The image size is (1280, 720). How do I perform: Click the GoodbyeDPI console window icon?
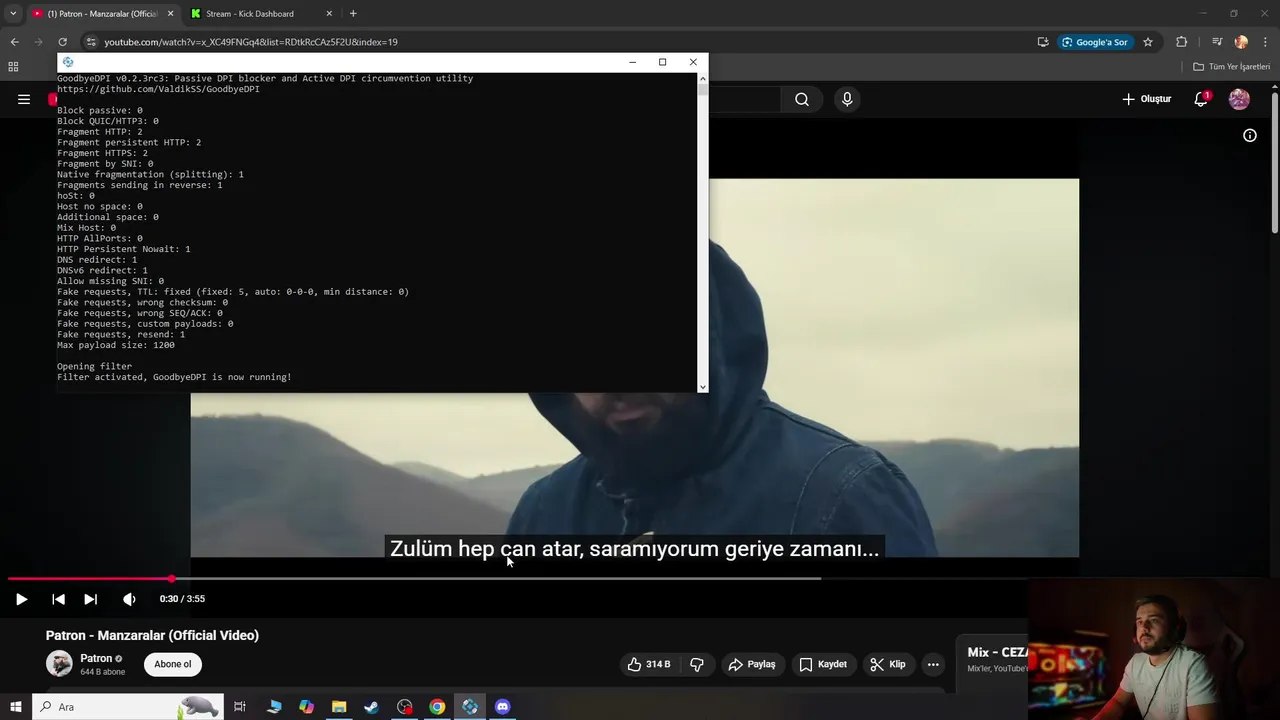tap(68, 62)
